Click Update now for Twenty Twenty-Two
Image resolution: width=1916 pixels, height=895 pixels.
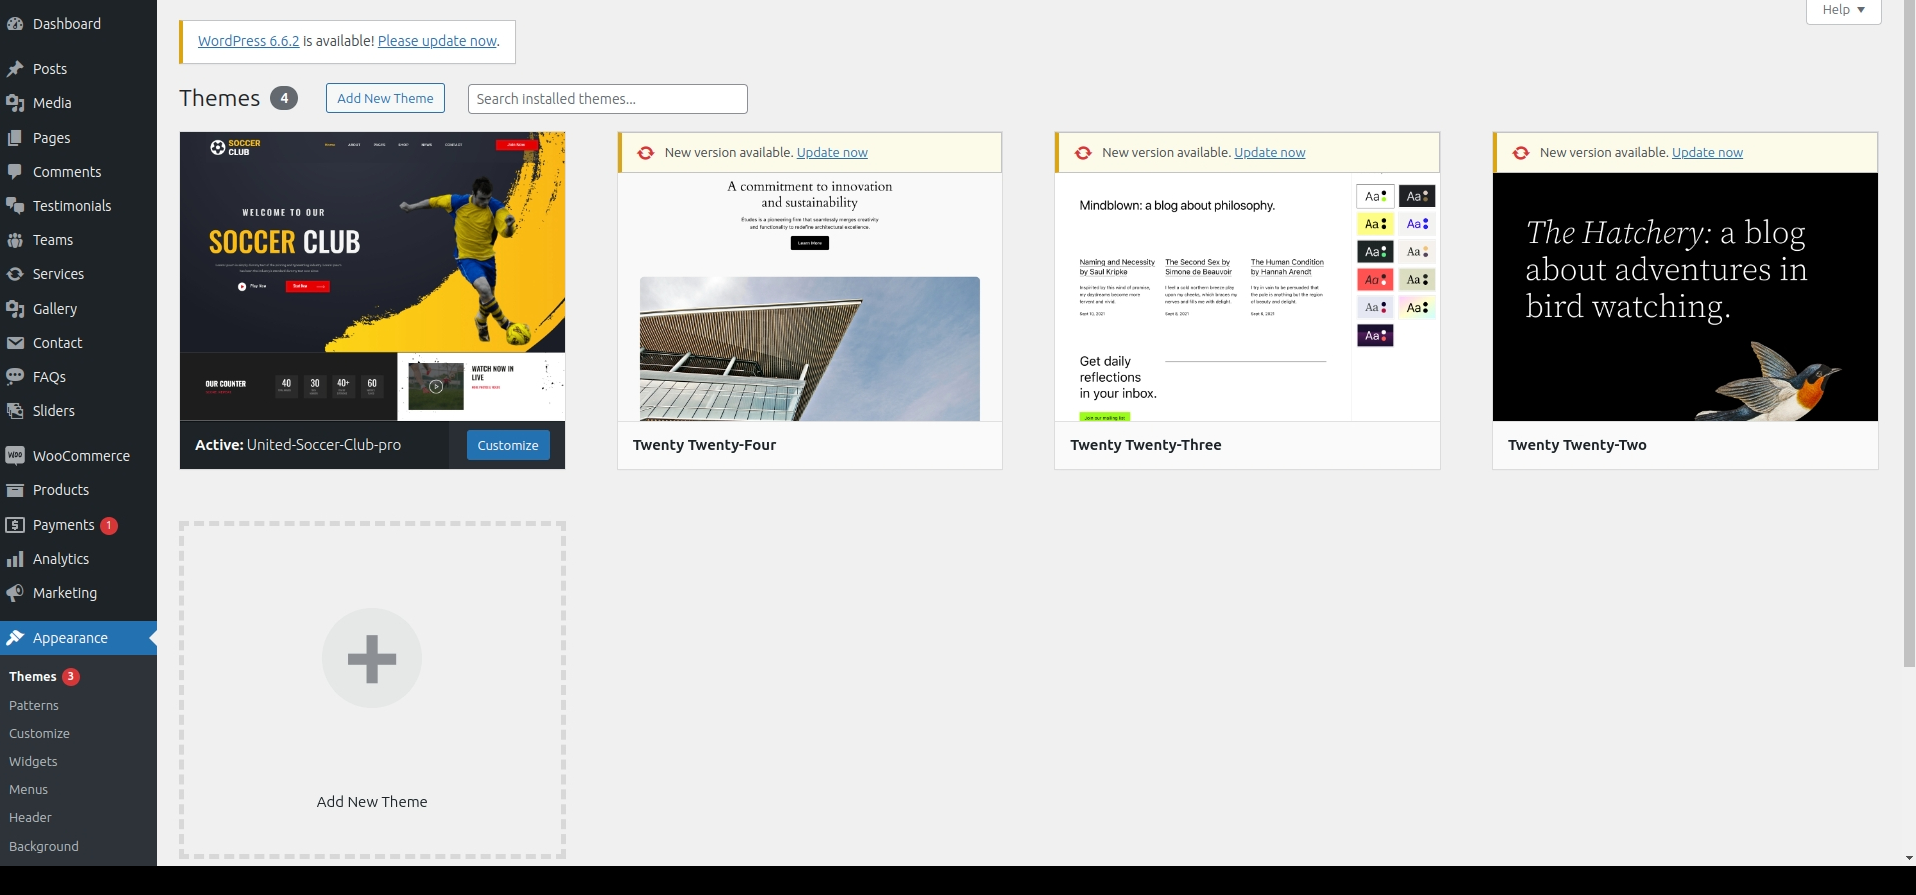[x=1707, y=153]
